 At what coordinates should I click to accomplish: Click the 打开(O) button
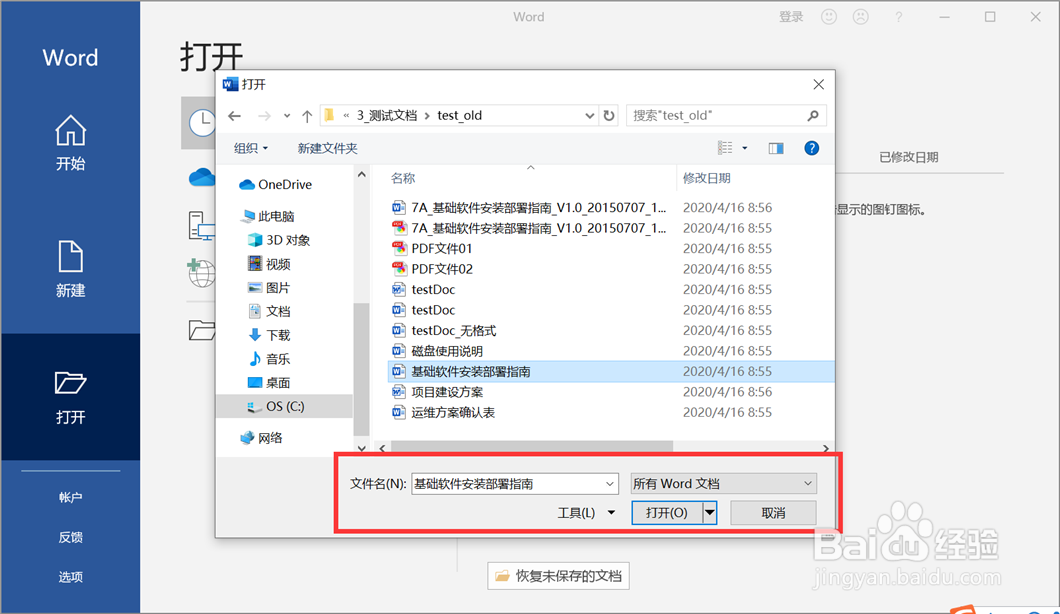point(667,513)
